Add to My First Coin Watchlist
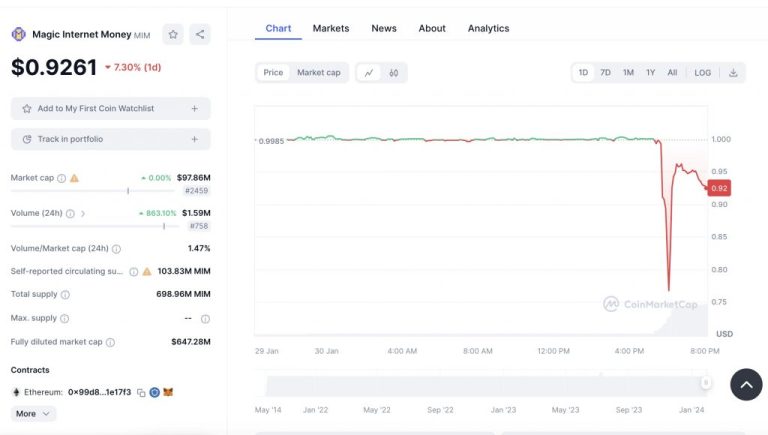The image size is (768, 435). coord(111,108)
